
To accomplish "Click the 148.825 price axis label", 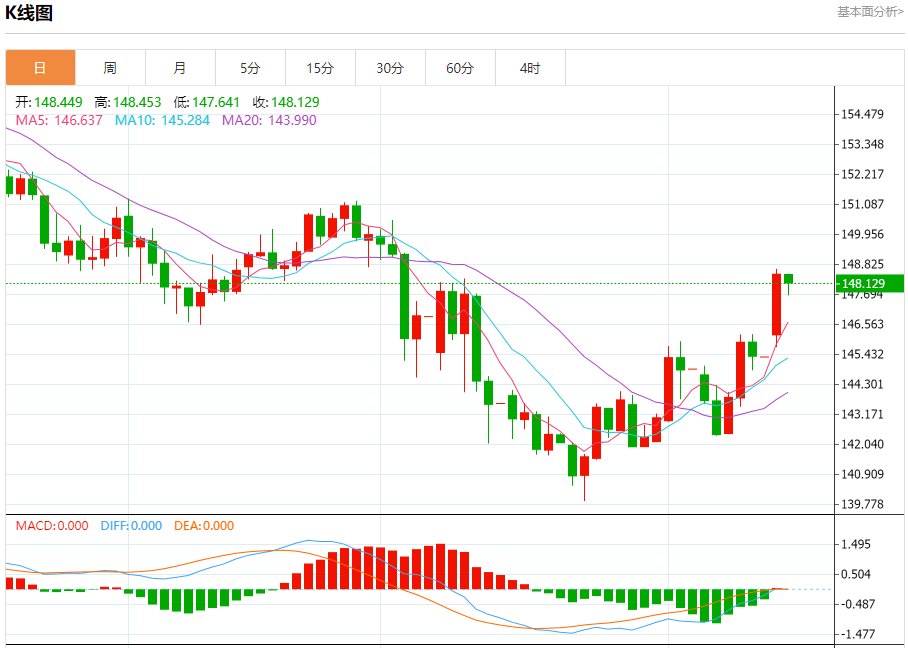I will coord(863,264).
